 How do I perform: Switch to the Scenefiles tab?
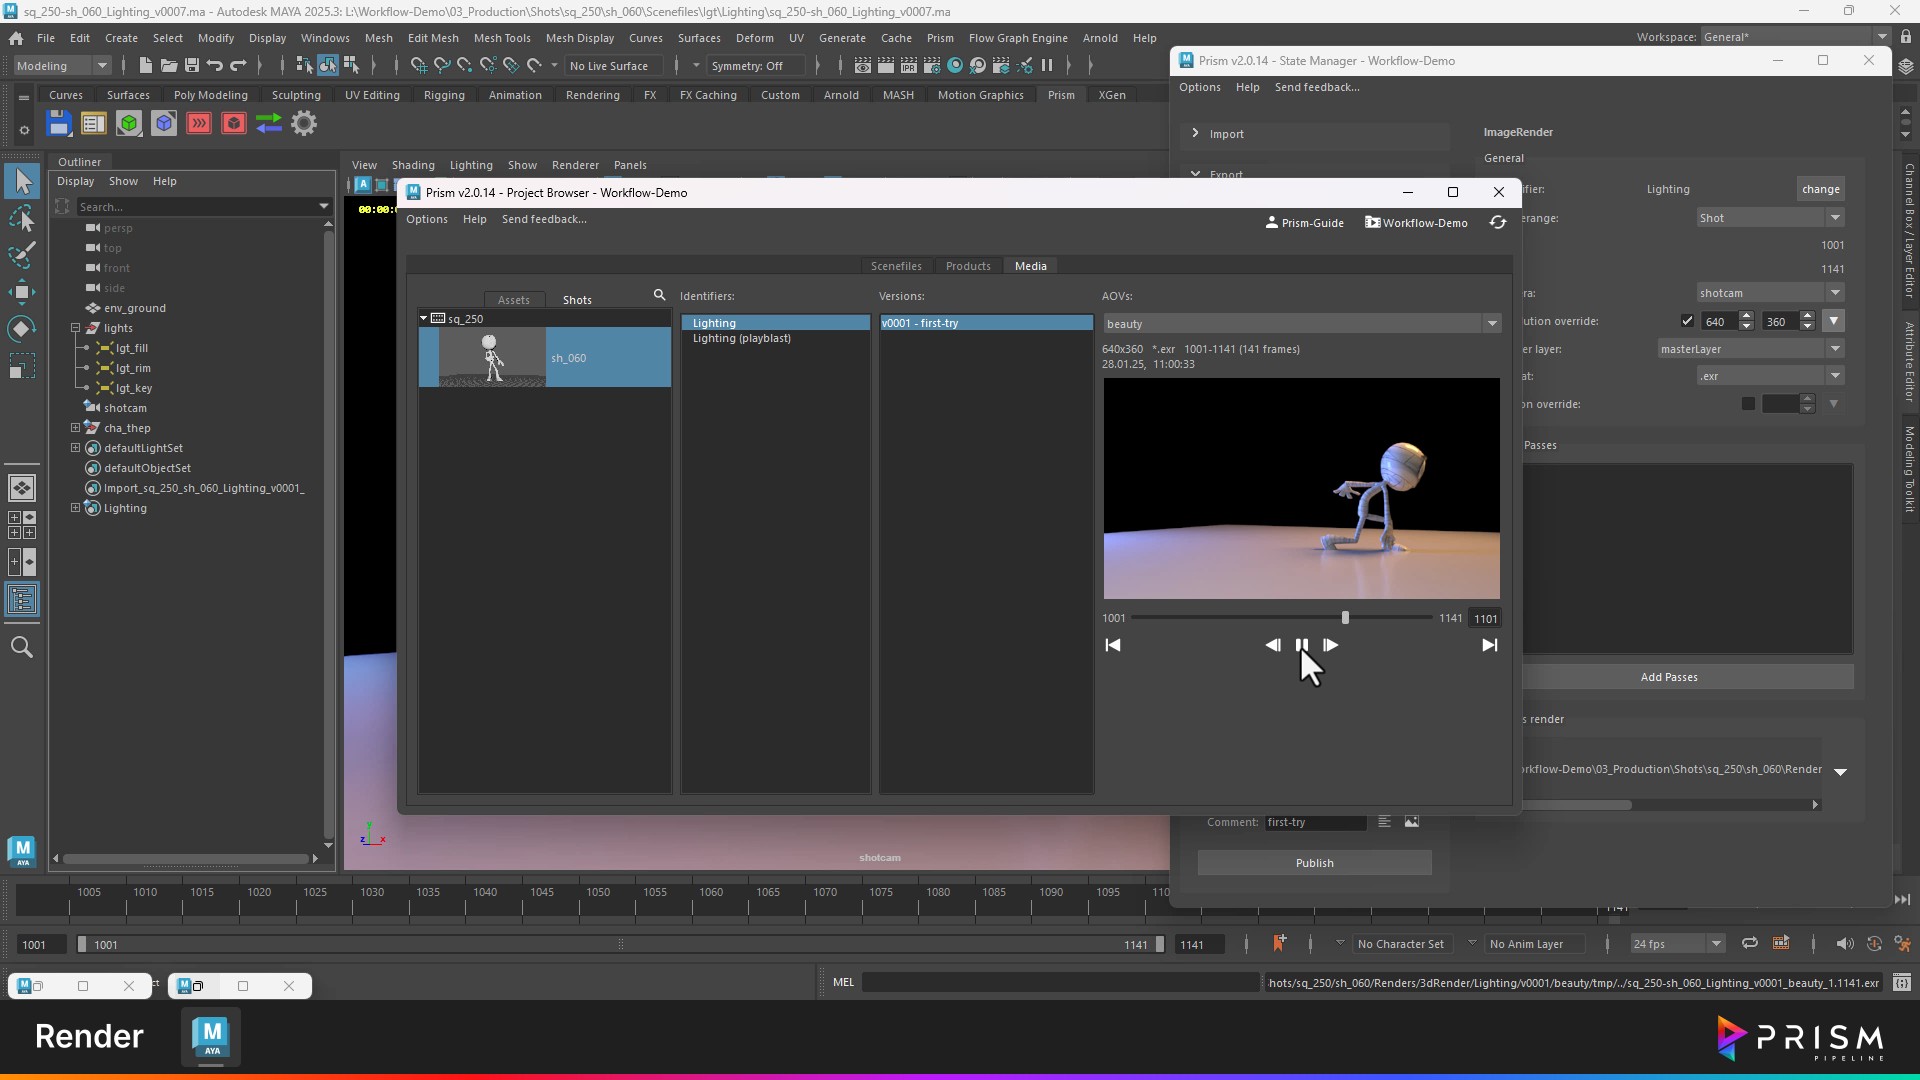click(896, 266)
